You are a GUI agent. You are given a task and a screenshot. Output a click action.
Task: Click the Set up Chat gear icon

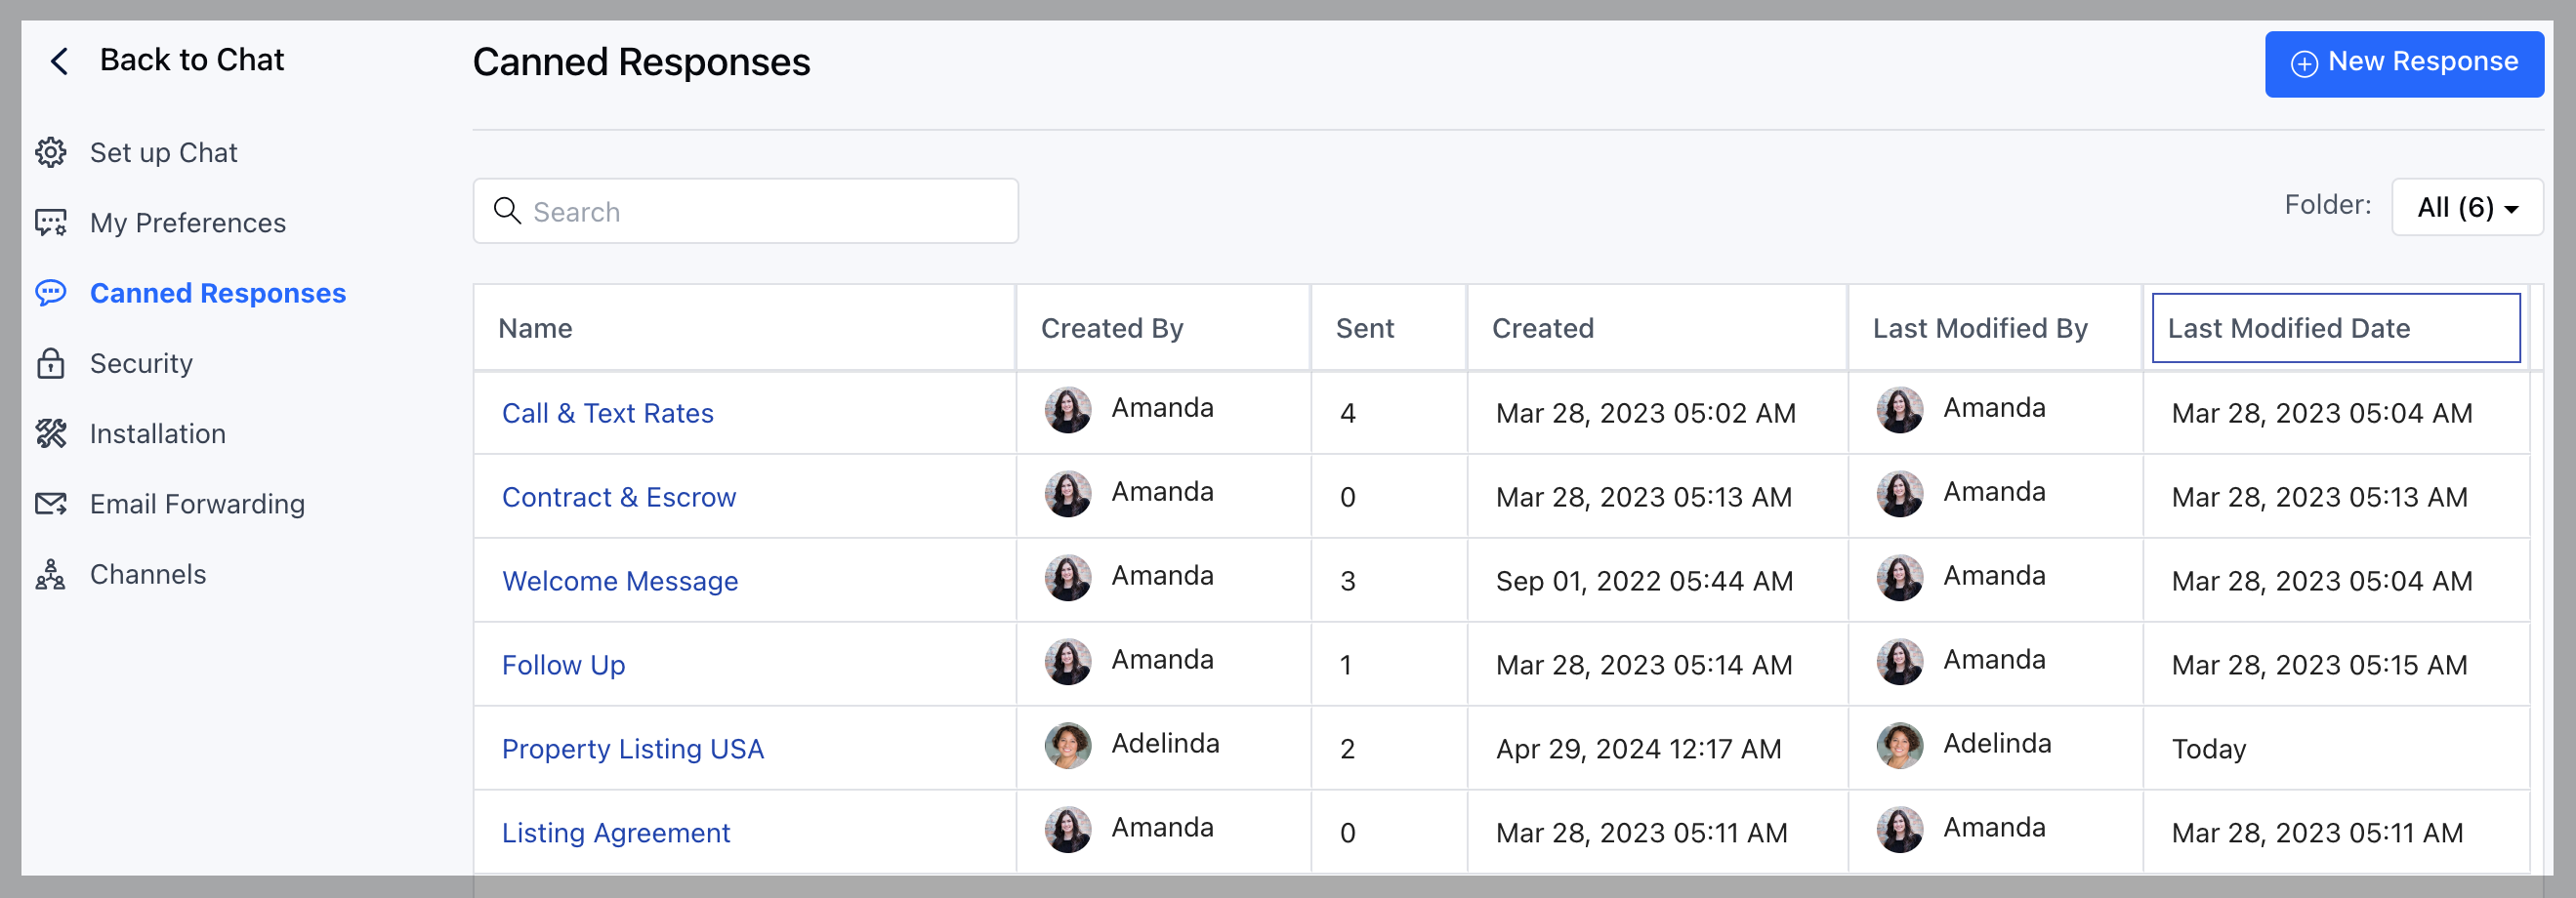pos(50,152)
